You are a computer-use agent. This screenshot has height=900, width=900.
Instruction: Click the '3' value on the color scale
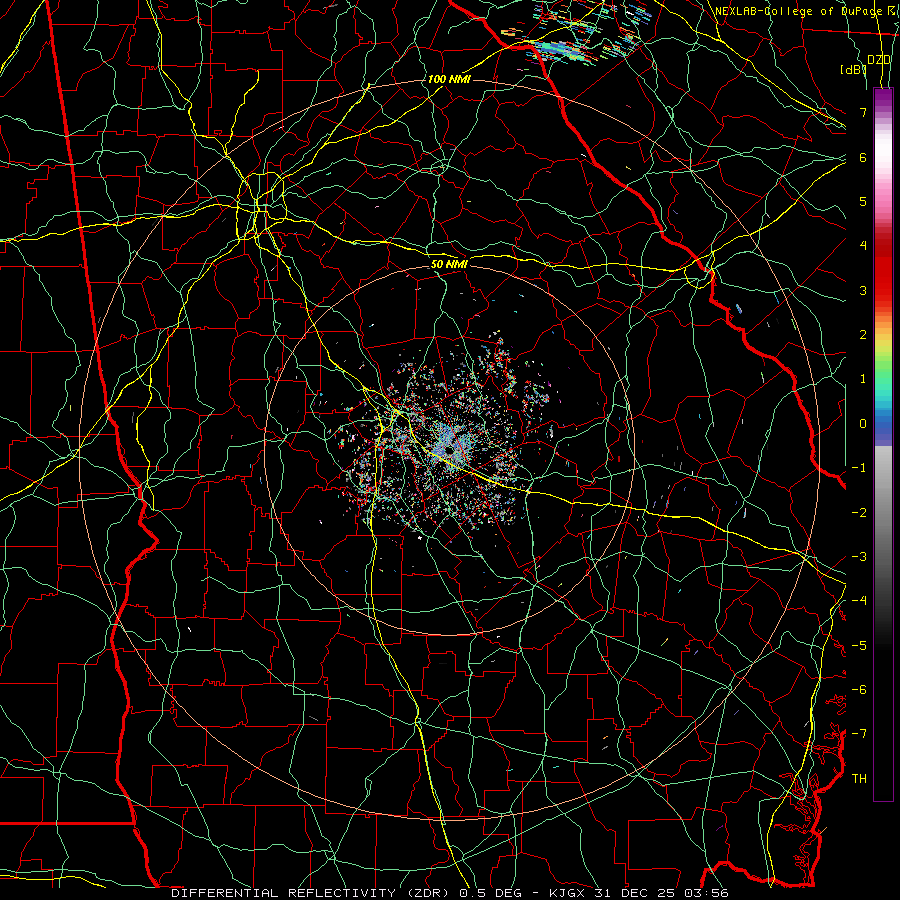click(x=863, y=290)
